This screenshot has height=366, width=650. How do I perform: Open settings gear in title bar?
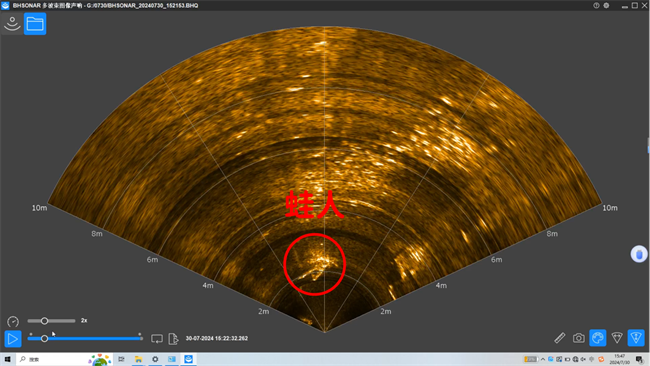pyautogui.click(x=606, y=5)
